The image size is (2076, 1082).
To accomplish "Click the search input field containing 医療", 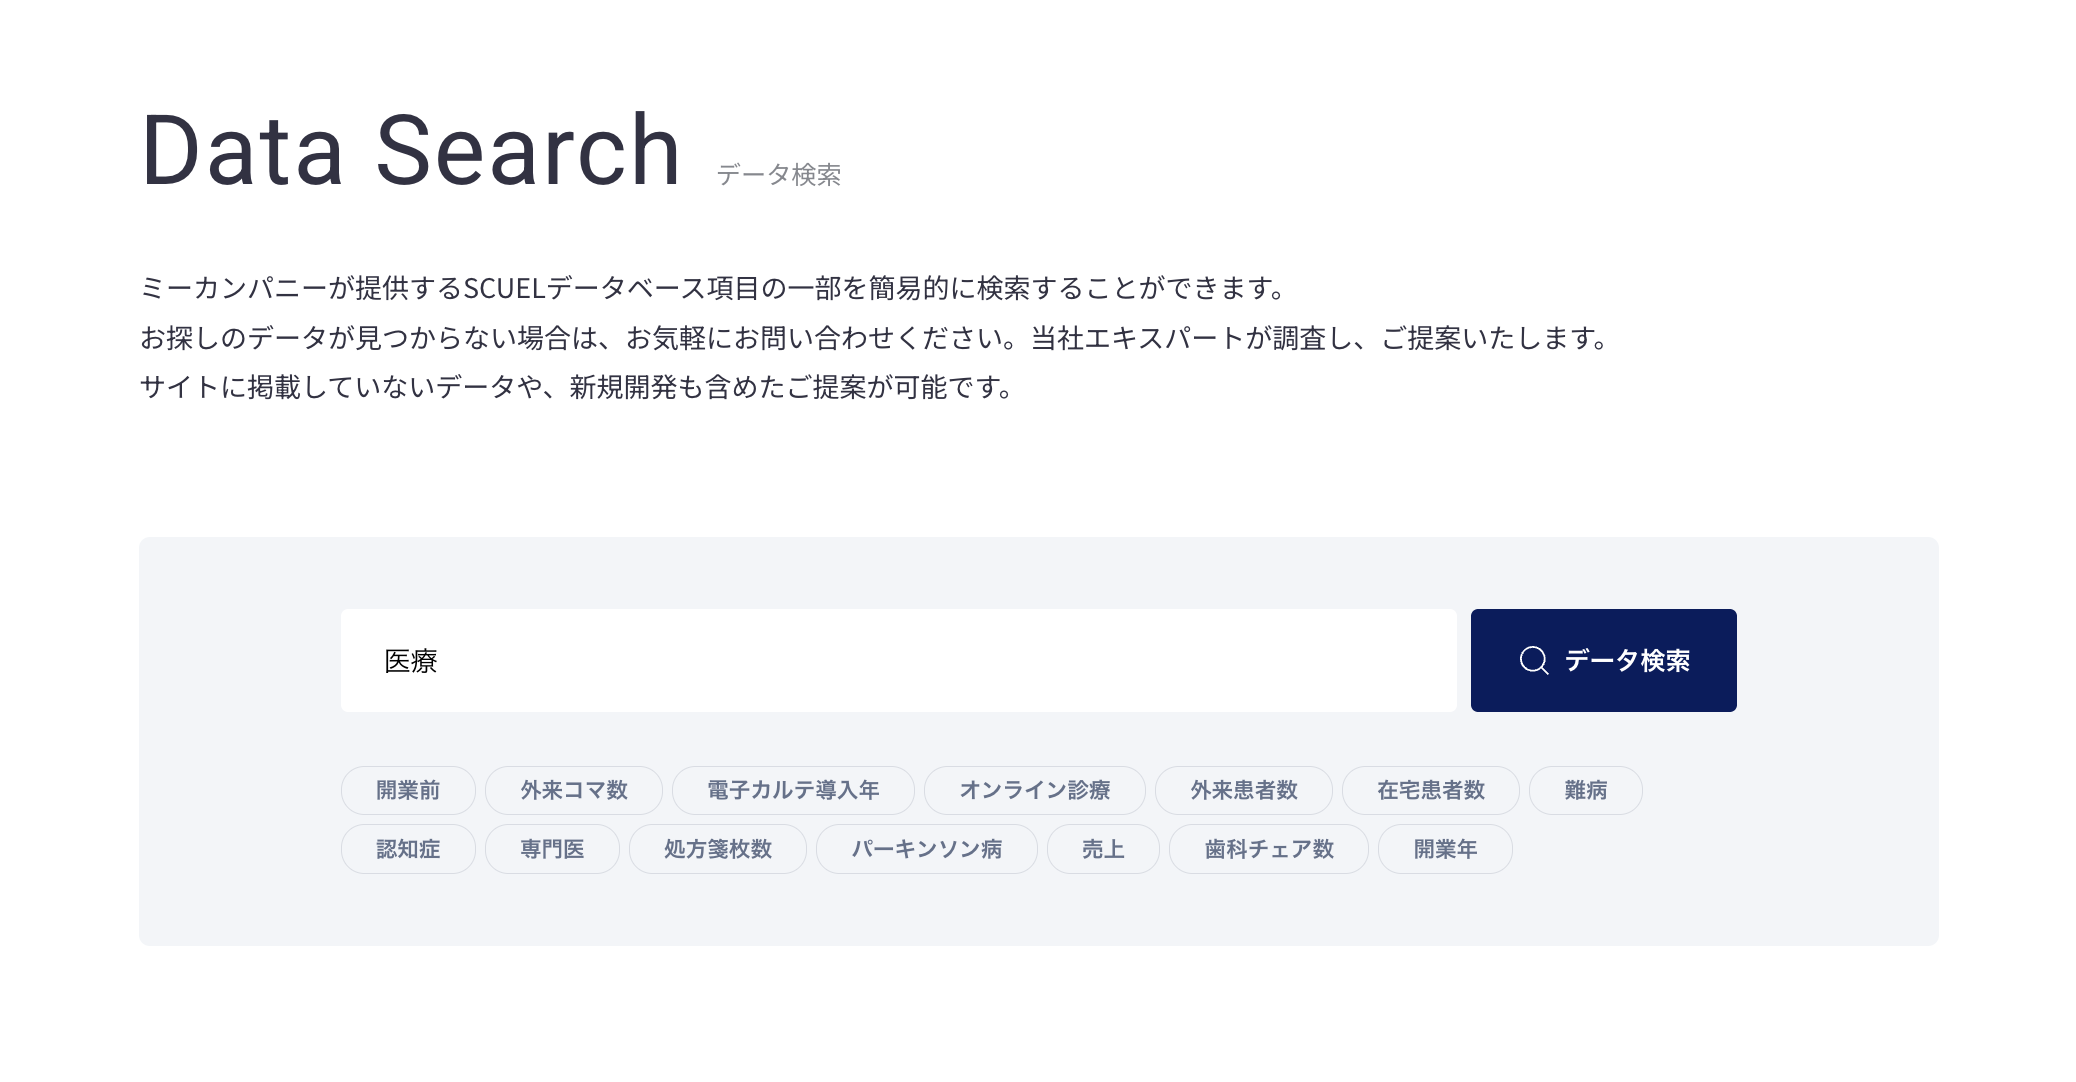I will [897, 661].
